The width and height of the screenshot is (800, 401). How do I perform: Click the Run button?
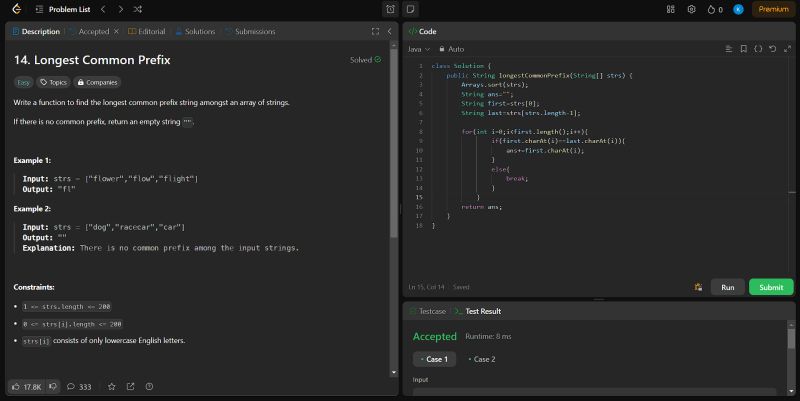tap(728, 287)
